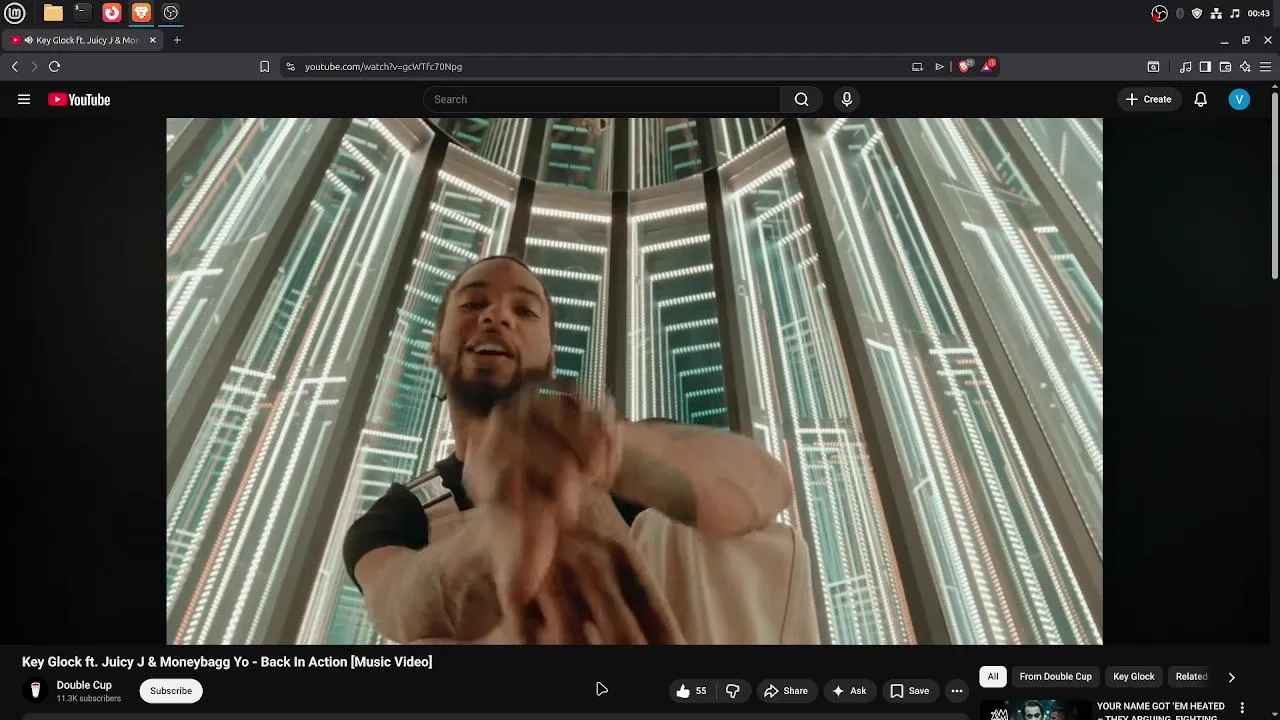Select From Double Cup filter chip
This screenshot has width=1280, height=720.
(1055, 677)
